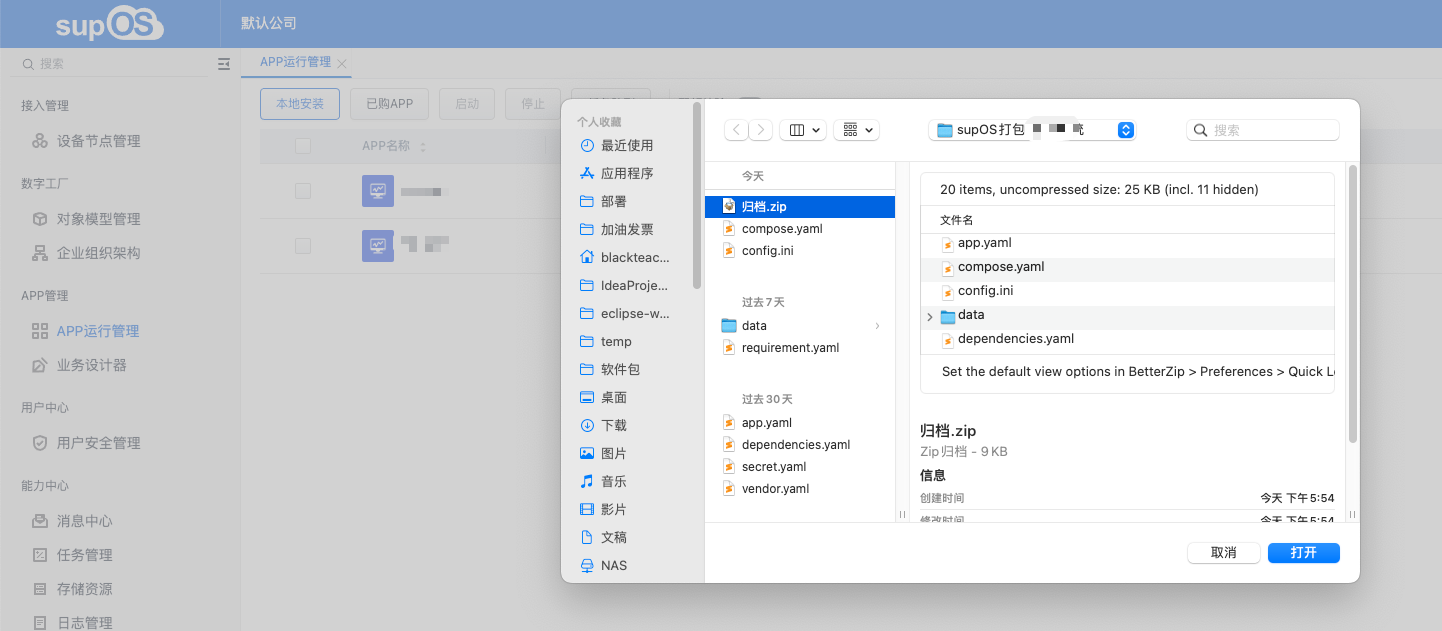Select 最近使用 in the sidebar favorites
This screenshot has width=1442, height=631.
click(626, 145)
